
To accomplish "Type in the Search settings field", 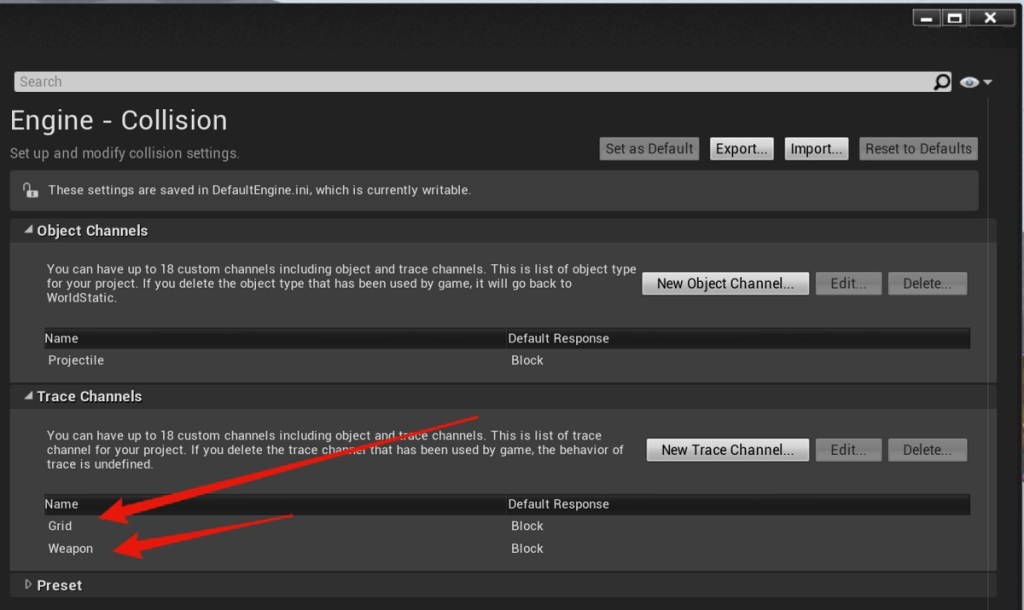I will 470,82.
